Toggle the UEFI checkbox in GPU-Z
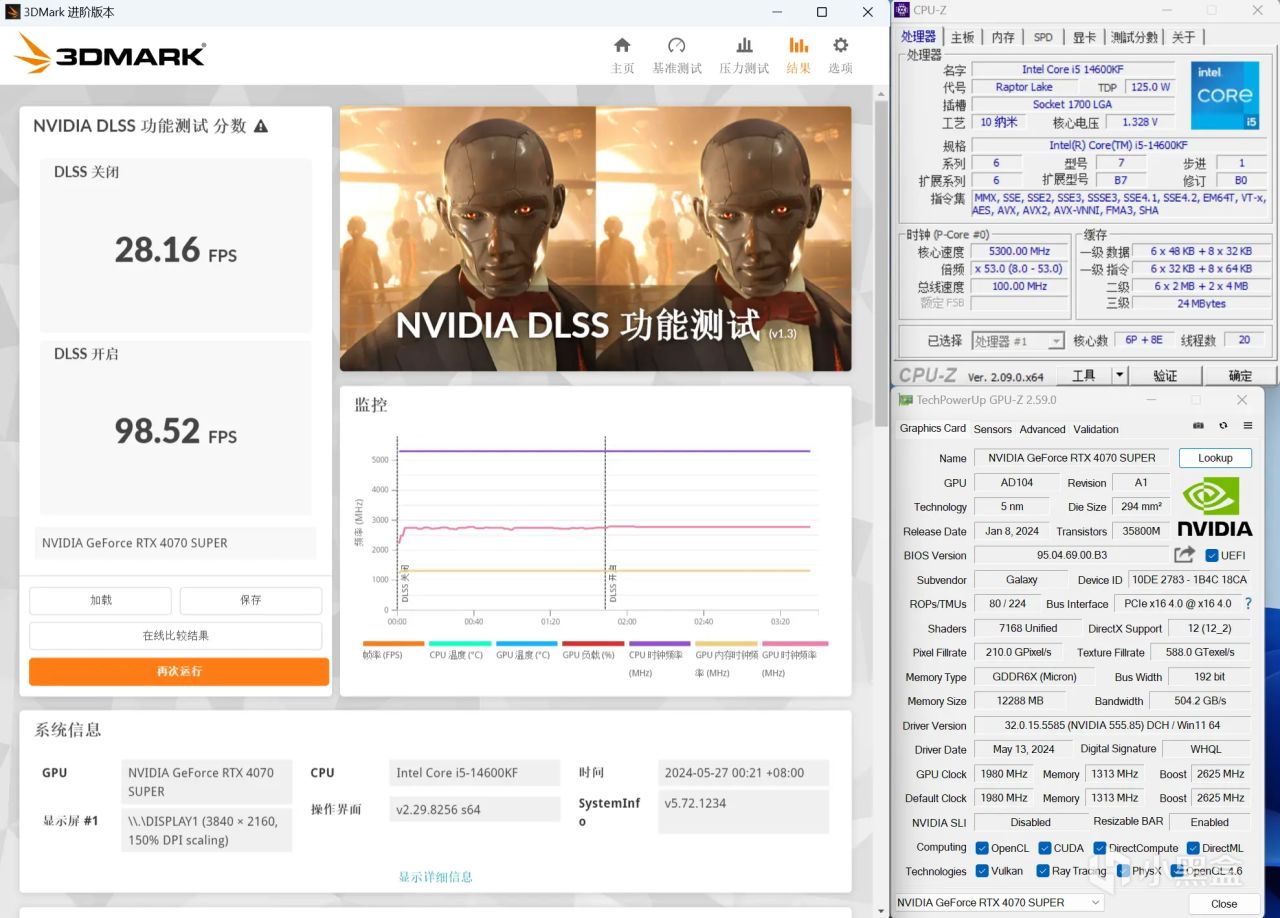This screenshot has width=1280, height=918. pyautogui.click(x=1211, y=555)
